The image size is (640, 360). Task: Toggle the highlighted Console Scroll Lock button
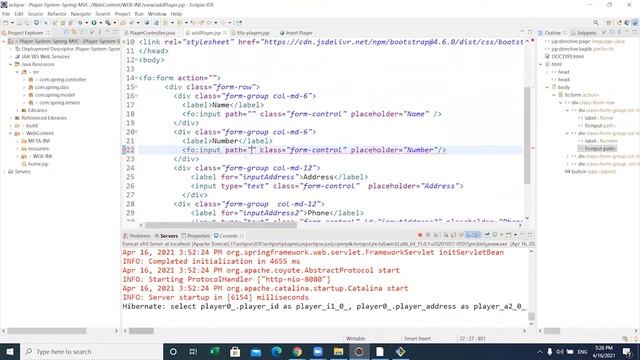tap(469, 235)
